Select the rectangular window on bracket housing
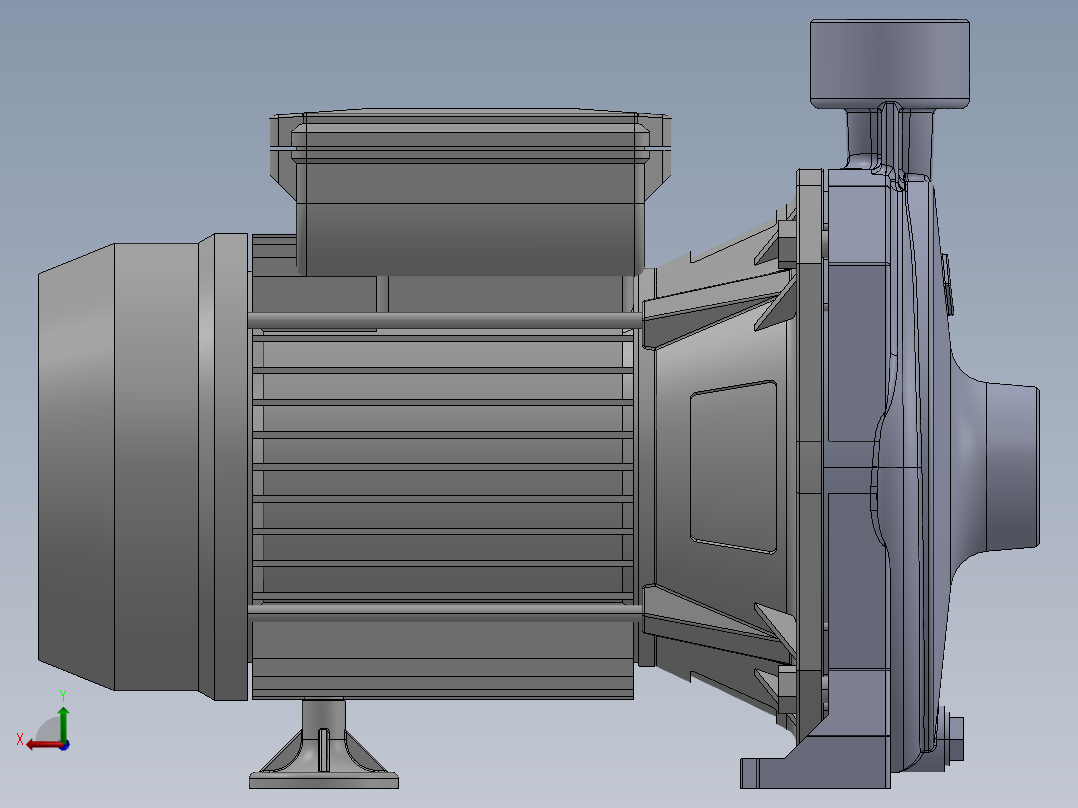 click(x=734, y=467)
